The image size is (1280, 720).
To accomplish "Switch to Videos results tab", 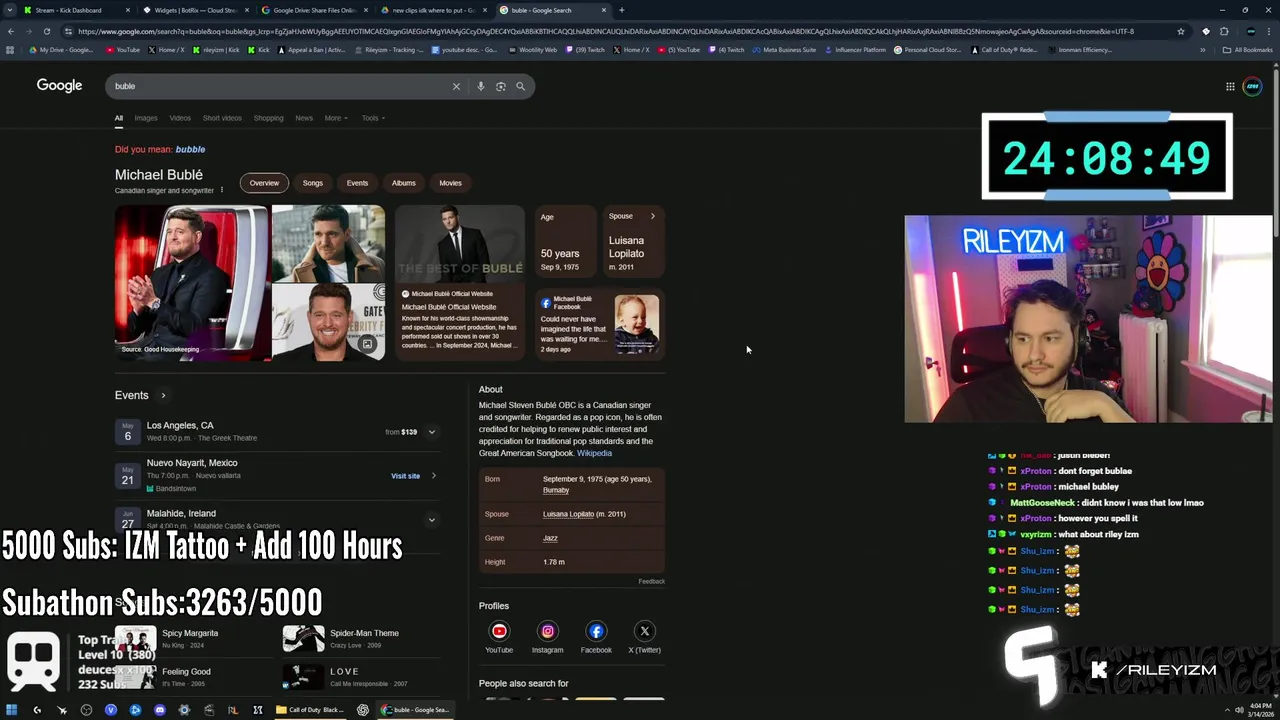I will (180, 118).
